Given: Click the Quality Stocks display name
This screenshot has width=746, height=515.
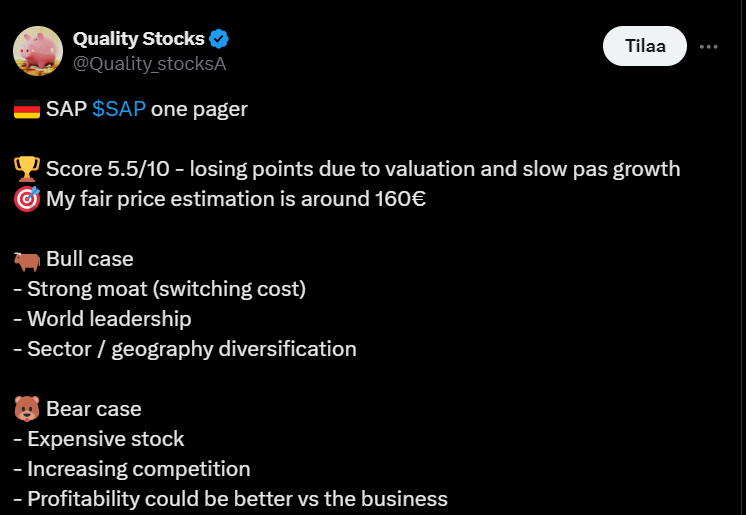Looking at the screenshot, I should [x=138, y=39].
